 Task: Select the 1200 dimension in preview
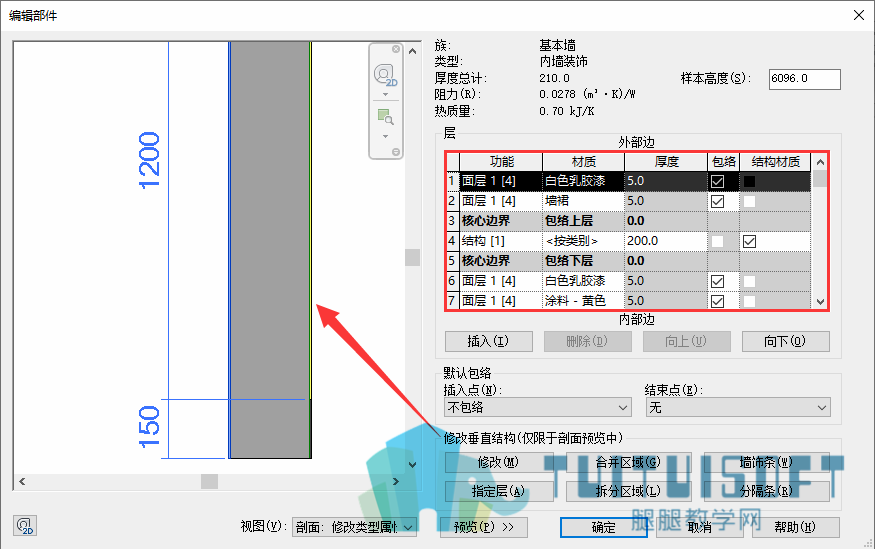[x=150, y=161]
